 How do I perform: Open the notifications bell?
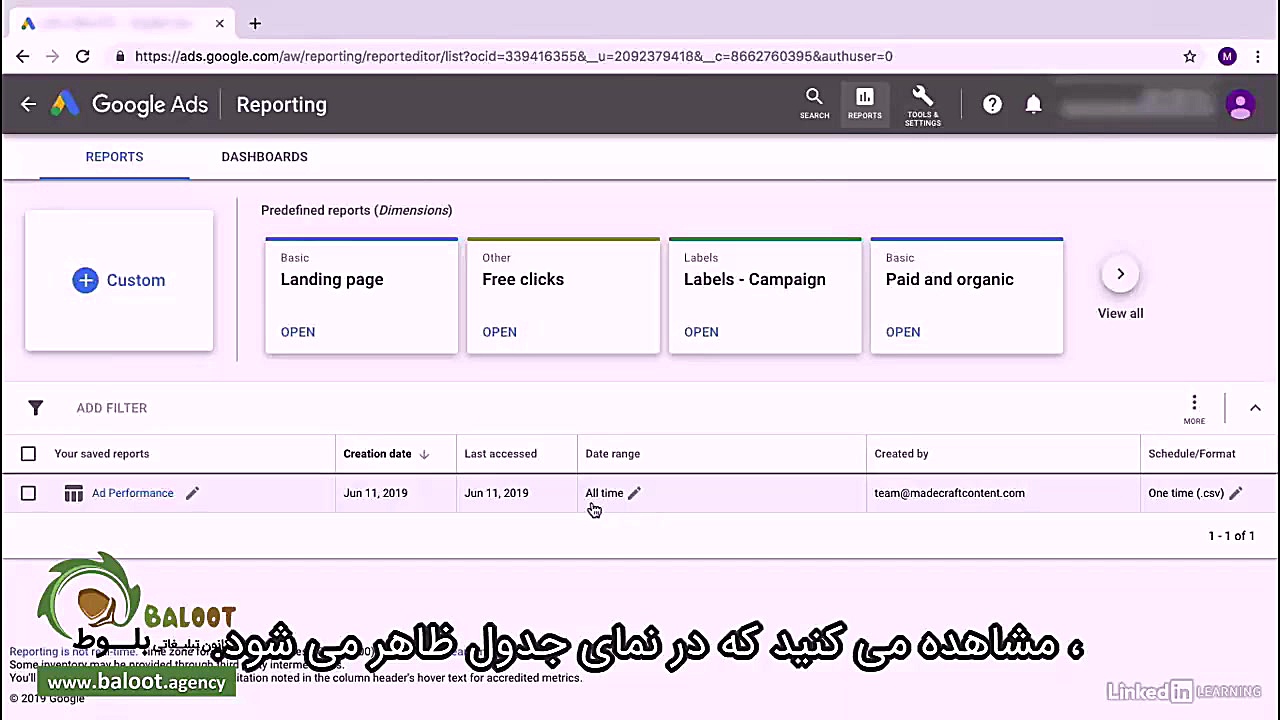[x=1034, y=104]
